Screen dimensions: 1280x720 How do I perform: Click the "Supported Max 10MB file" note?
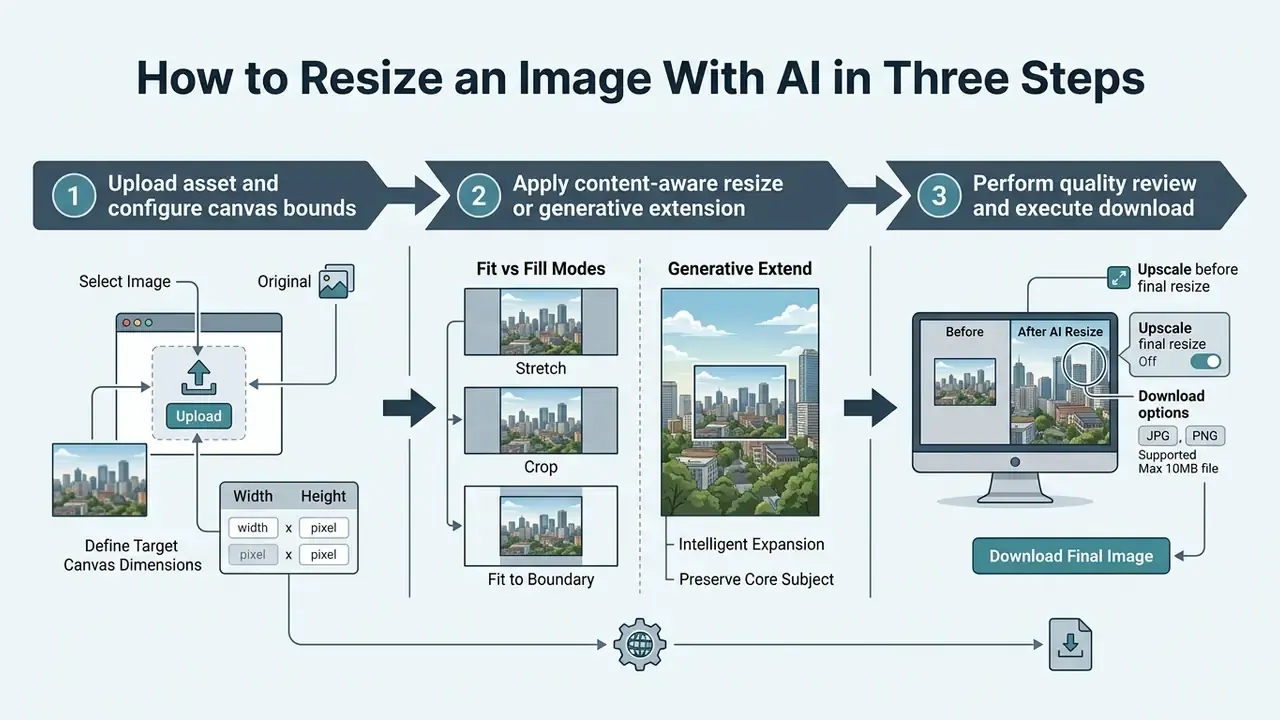click(x=1178, y=461)
